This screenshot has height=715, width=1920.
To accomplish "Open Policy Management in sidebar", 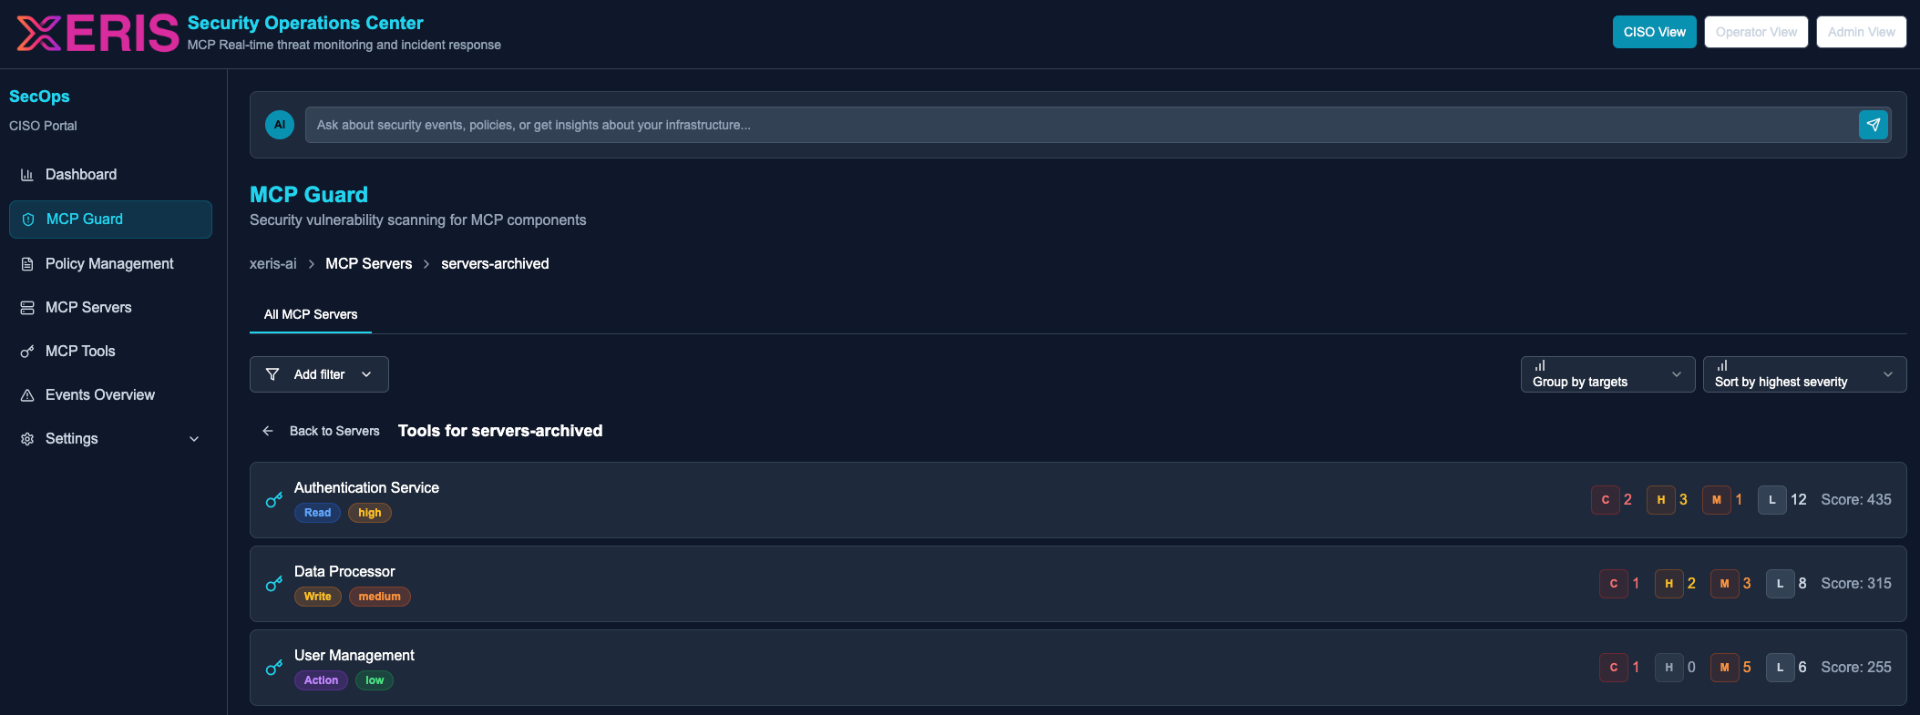I will pyautogui.click(x=109, y=264).
